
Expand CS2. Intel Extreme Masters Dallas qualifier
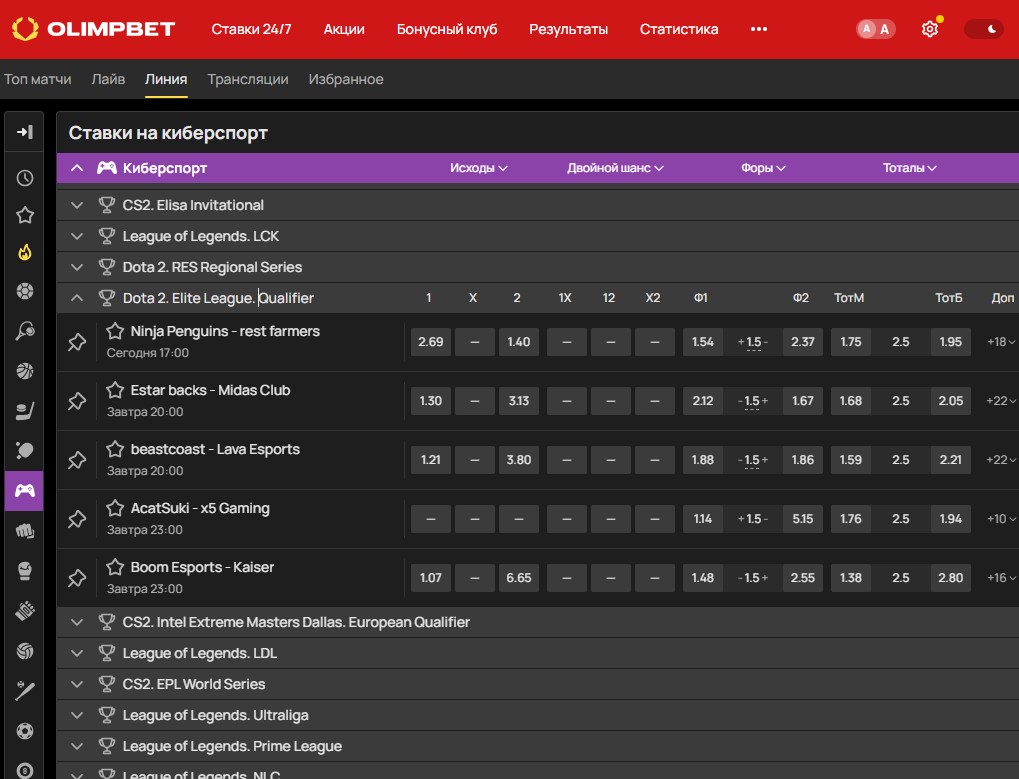pos(77,622)
